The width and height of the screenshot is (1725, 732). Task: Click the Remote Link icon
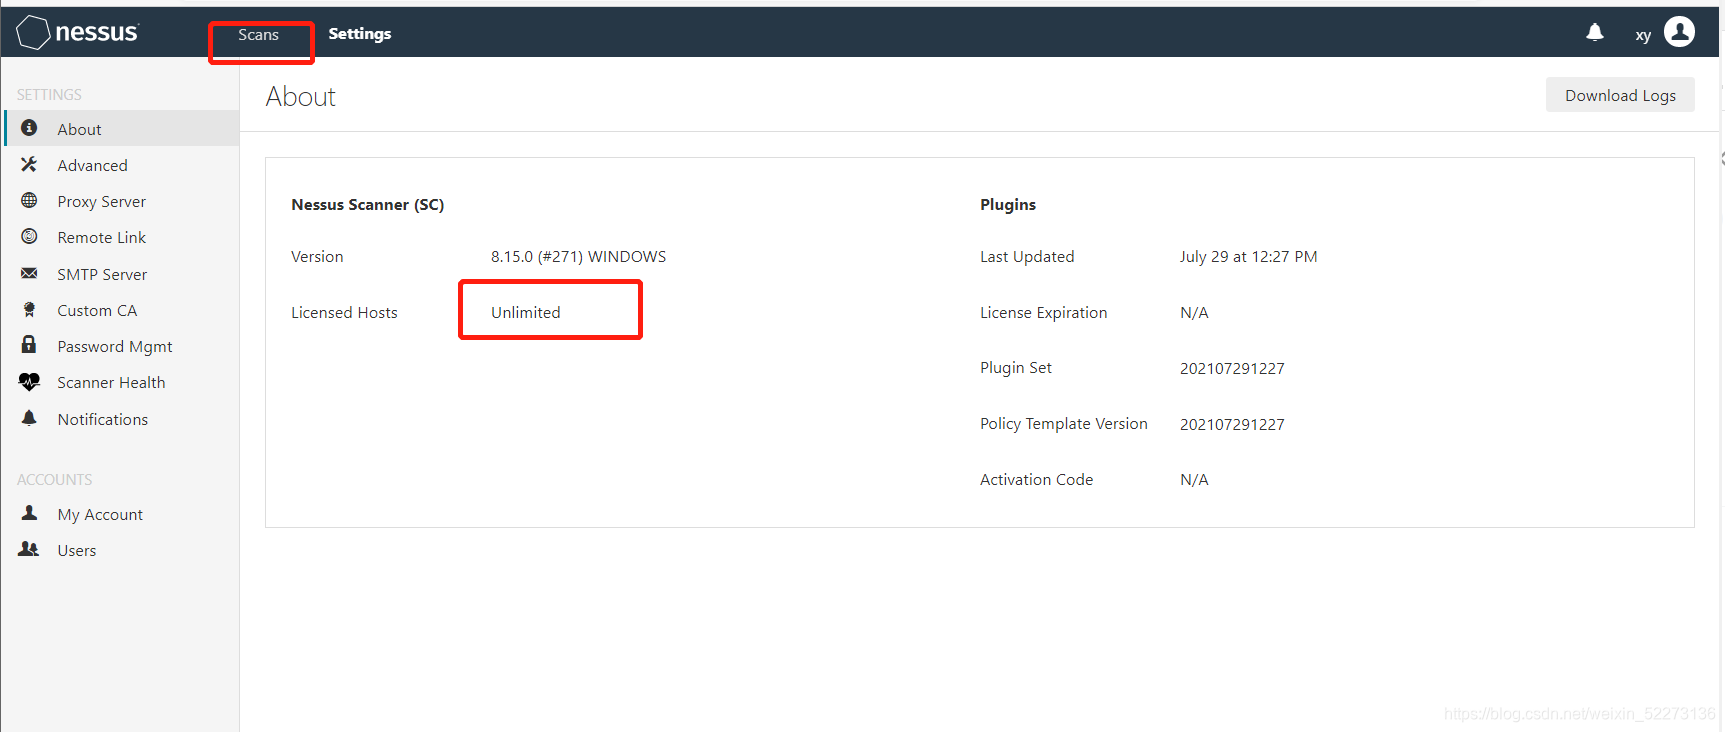[x=29, y=236]
